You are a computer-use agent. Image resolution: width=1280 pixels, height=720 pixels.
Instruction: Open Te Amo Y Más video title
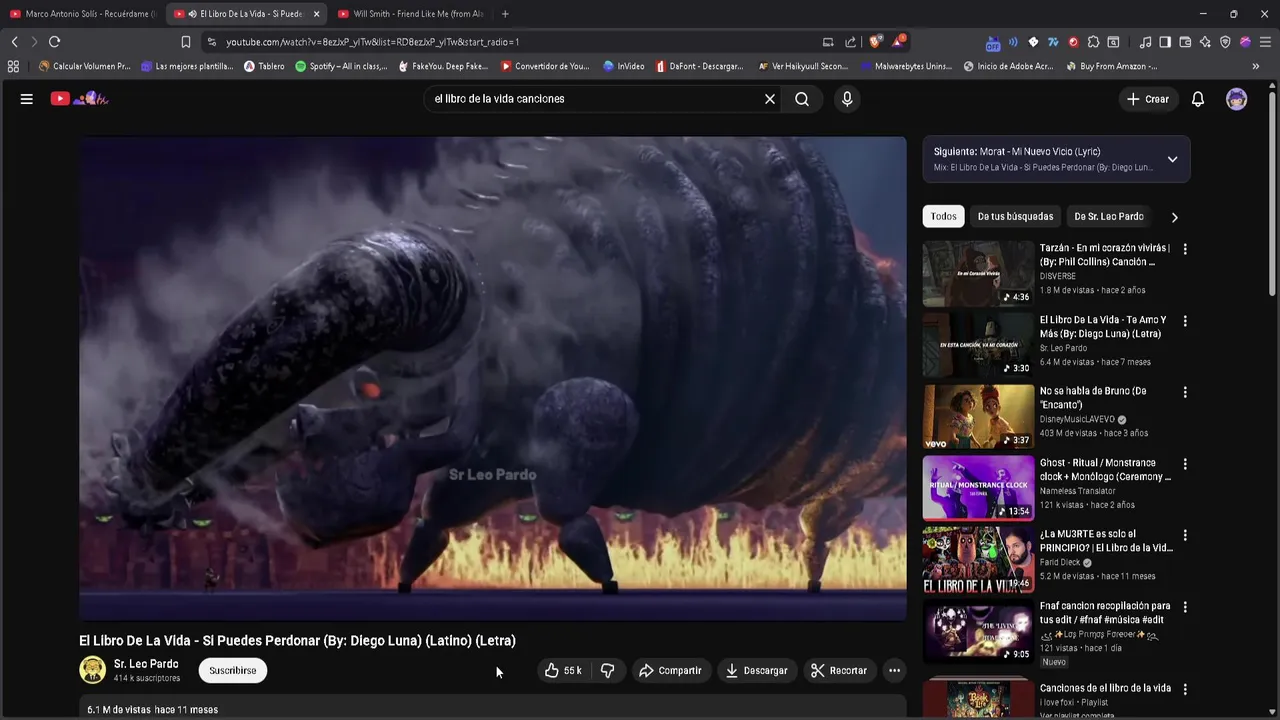coord(1103,327)
